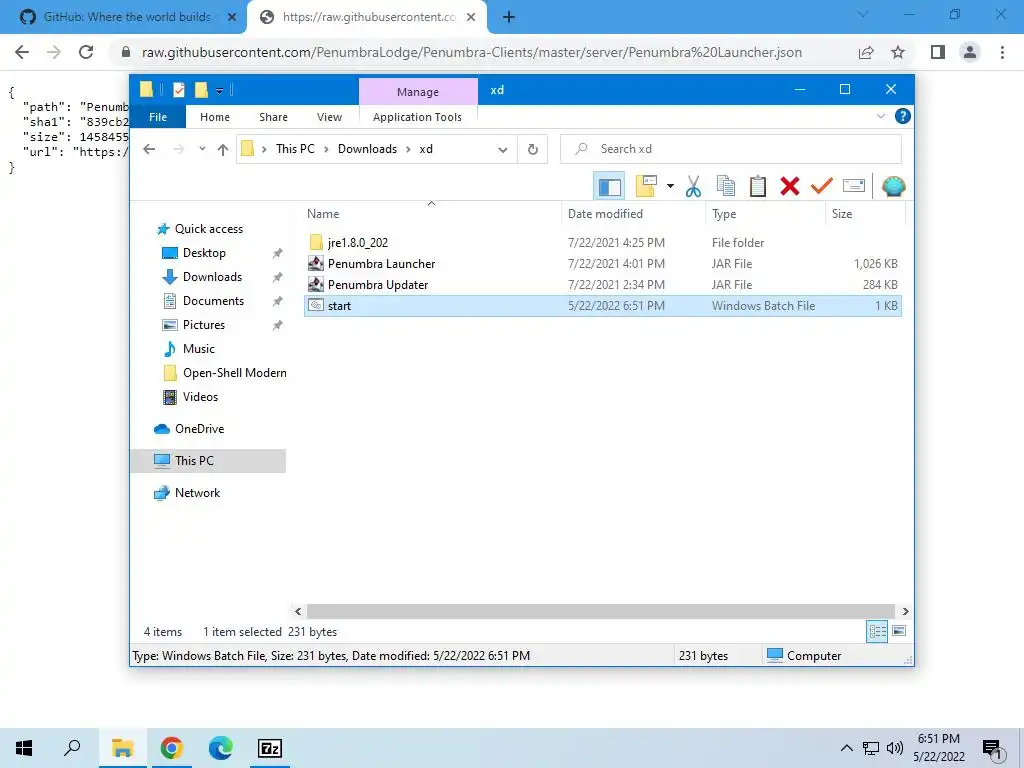
Task: Open address bar history dropdown
Action: coord(503,150)
